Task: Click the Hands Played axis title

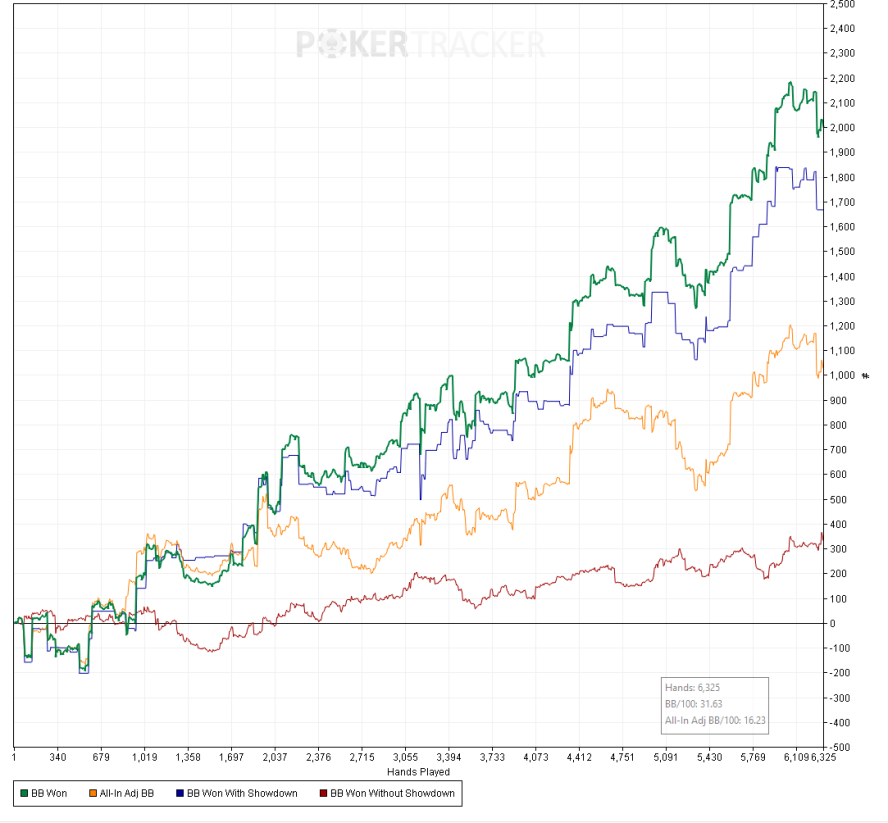Action: coord(418,771)
